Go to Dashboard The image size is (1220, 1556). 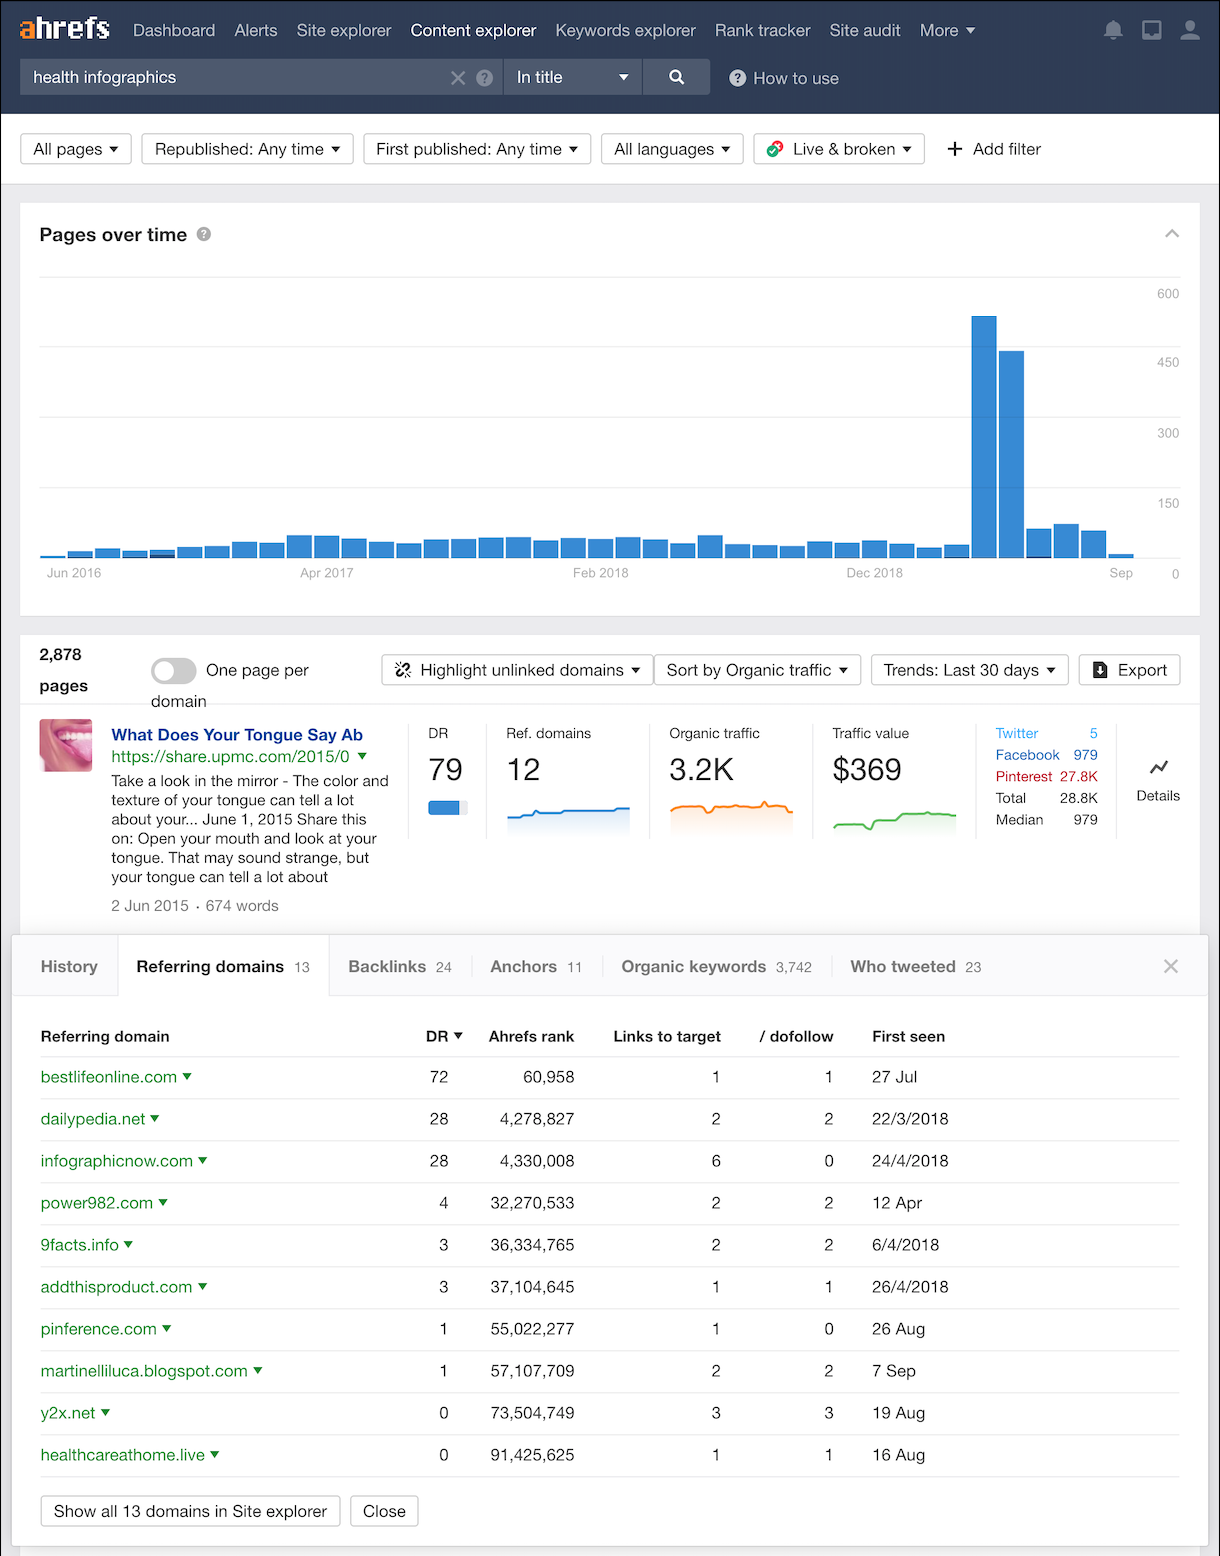174,30
